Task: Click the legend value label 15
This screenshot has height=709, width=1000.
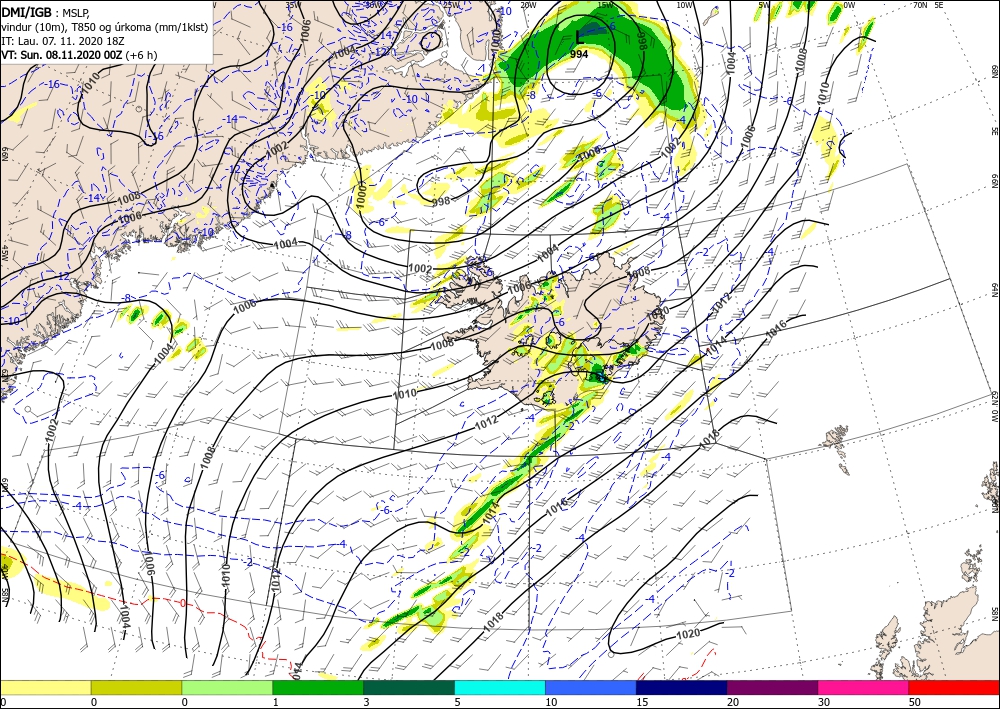Action: click(642, 702)
